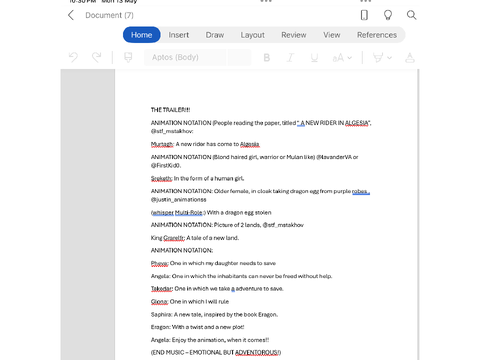Viewport: 480px width, 360px height.
Task: Click the word Murtagh
Action: [162, 144]
